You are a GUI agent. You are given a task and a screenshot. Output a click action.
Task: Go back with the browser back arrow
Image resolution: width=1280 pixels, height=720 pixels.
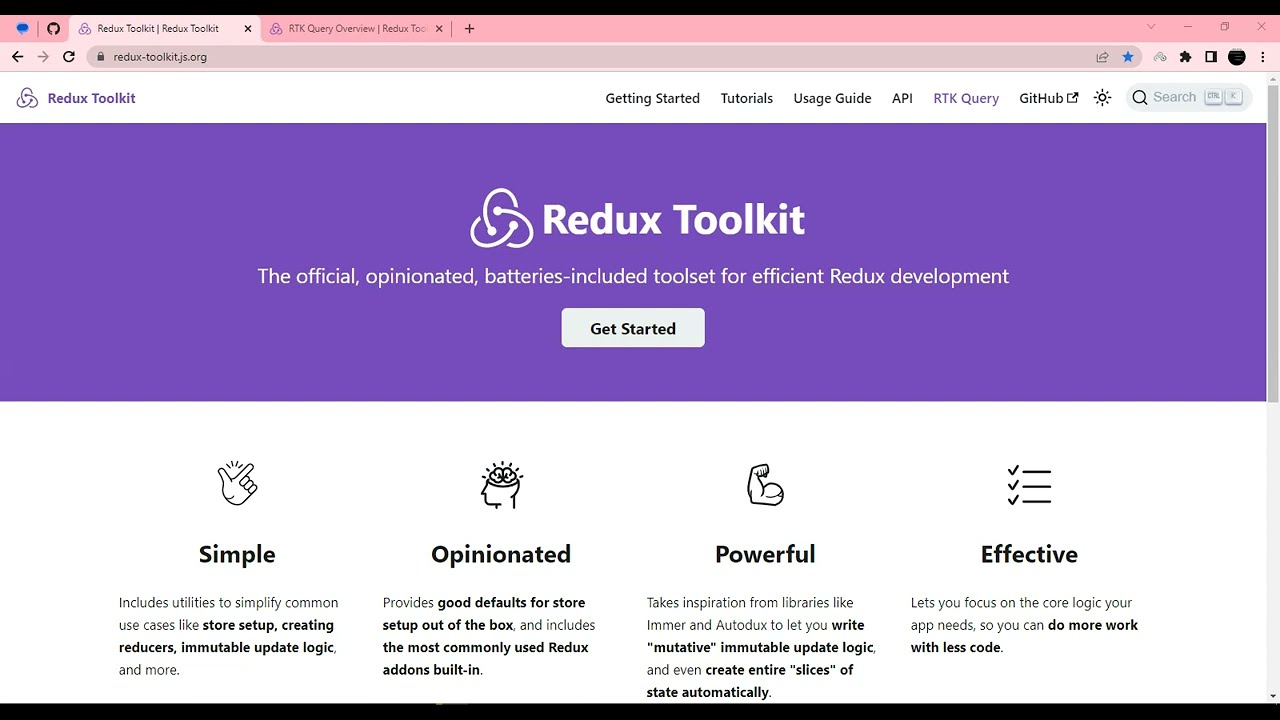[x=17, y=57]
